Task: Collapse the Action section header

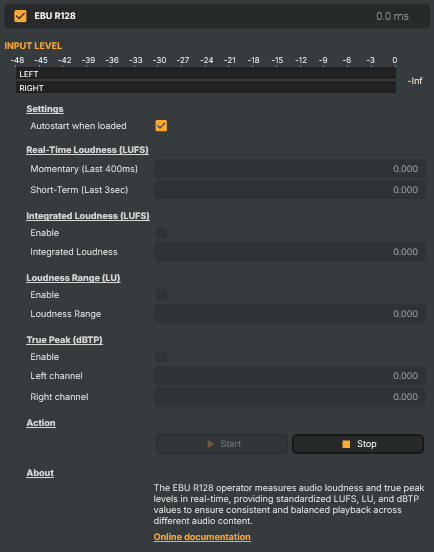Action: (41, 423)
